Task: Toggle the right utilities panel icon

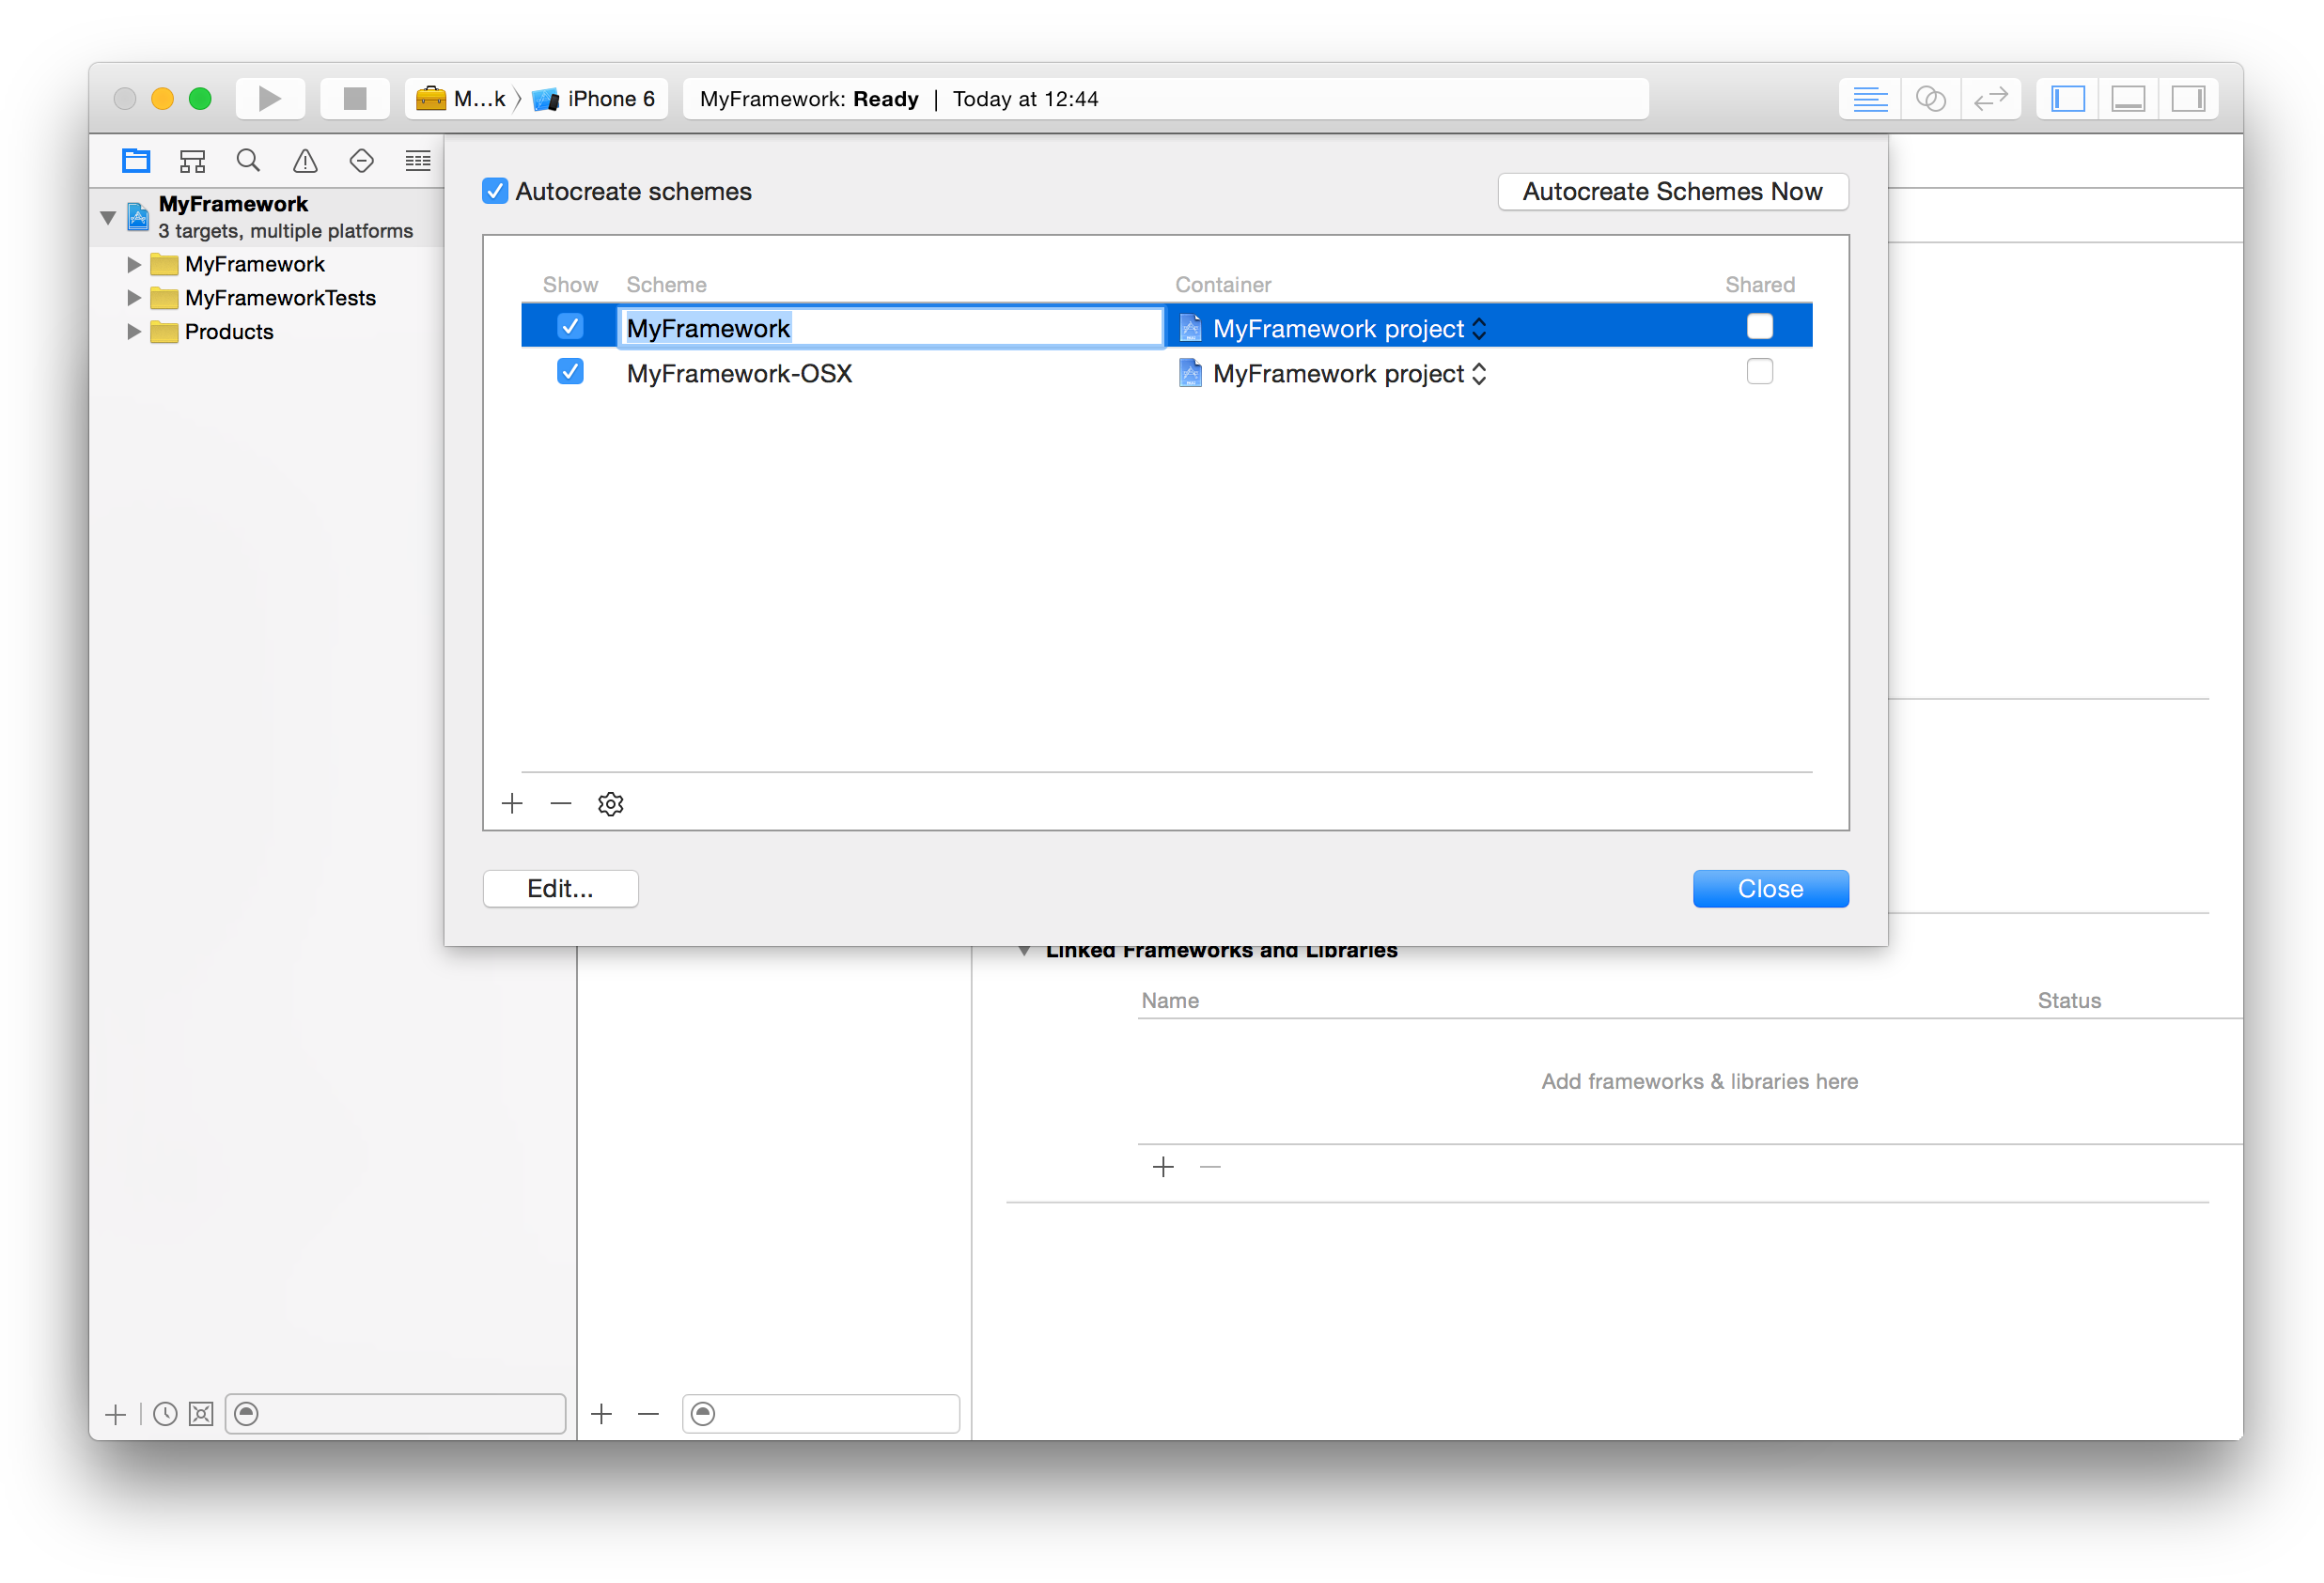Action: point(2189,97)
